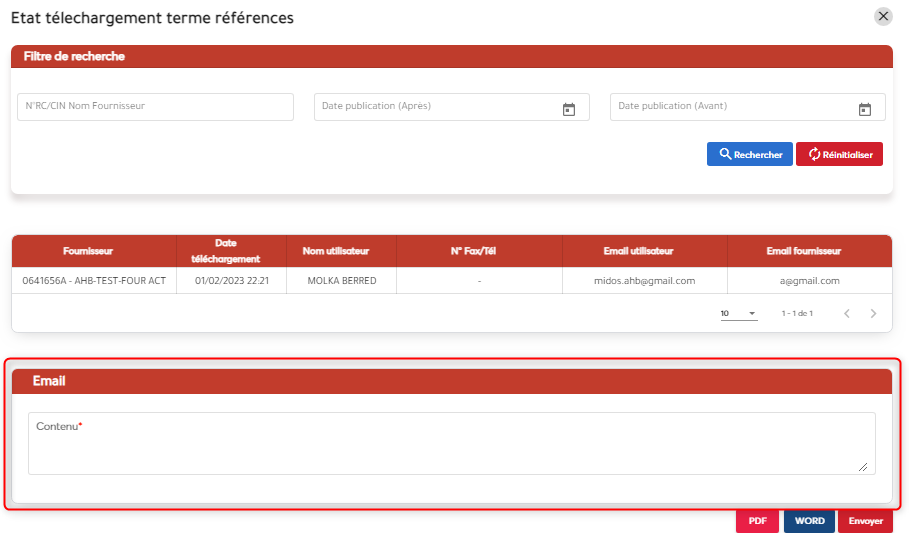Click the Rechercher search button
The image size is (909, 544).
pyautogui.click(x=749, y=154)
